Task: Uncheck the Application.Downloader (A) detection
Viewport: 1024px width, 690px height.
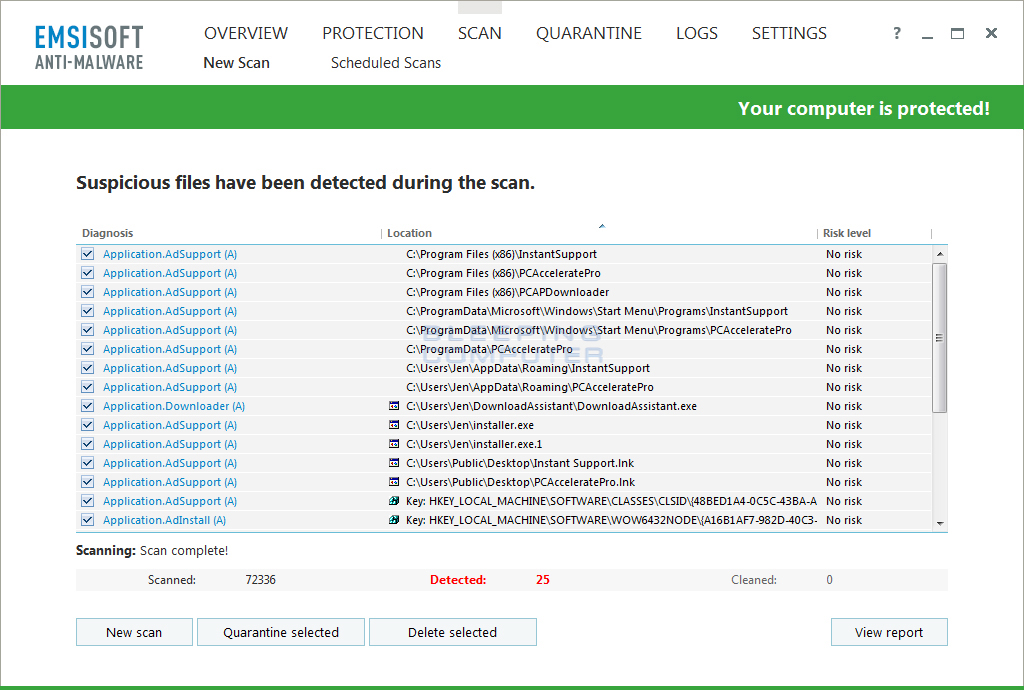Action: click(87, 406)
